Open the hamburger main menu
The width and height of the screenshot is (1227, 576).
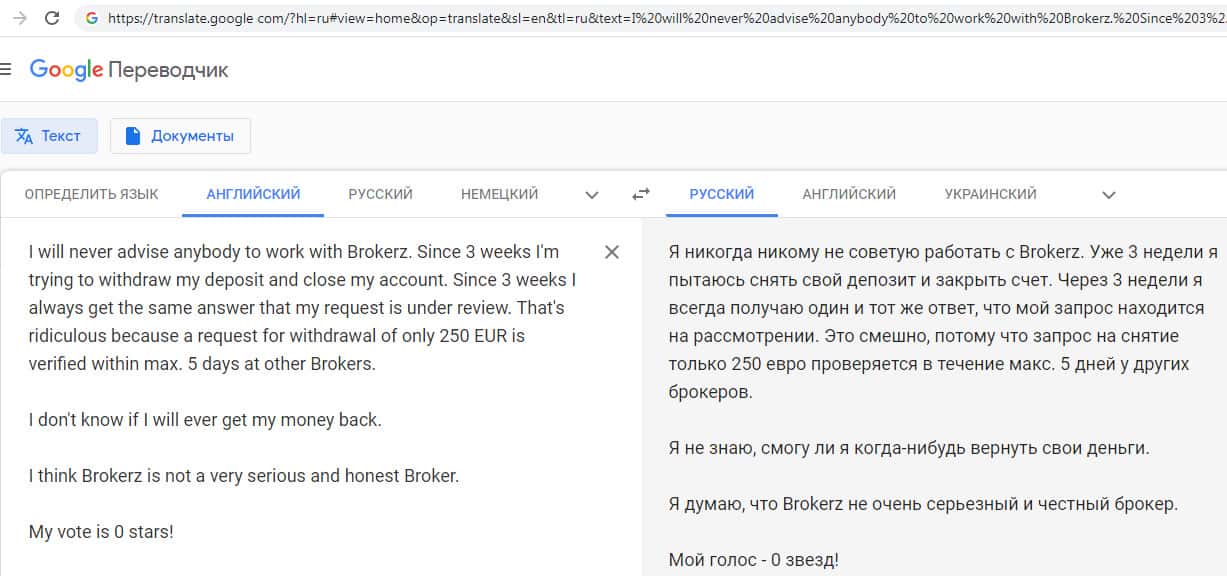6,69
